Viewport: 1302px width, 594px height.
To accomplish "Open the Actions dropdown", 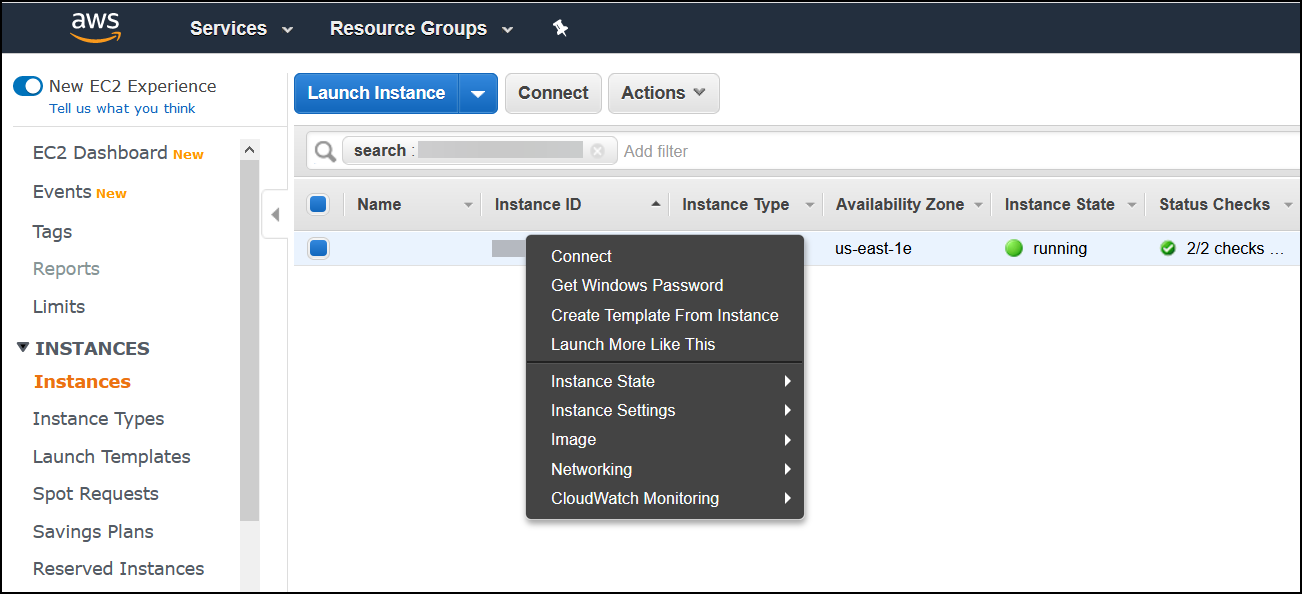I will click(x=663, y=92).
